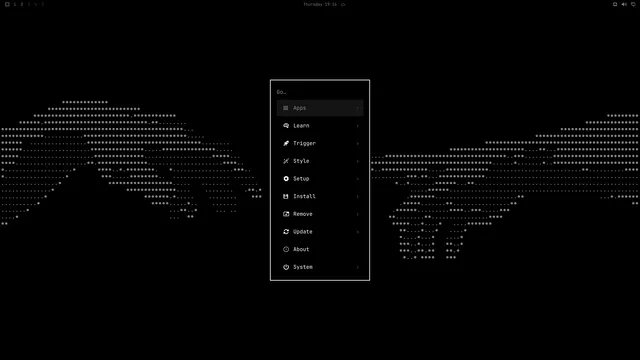Expand the Trigger submenu chevron
Viewport: 640px width, 360px height.
pos(358,143)
